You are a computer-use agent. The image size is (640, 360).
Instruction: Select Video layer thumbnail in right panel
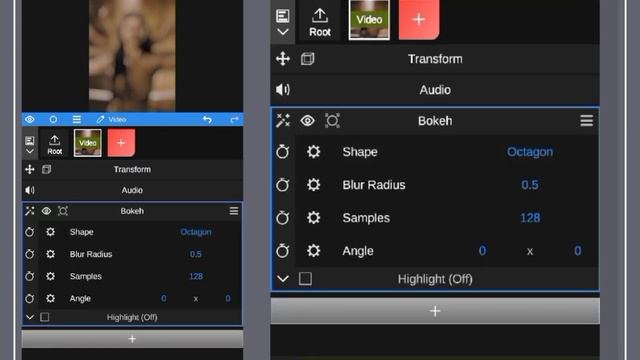[x=369, y=19]
